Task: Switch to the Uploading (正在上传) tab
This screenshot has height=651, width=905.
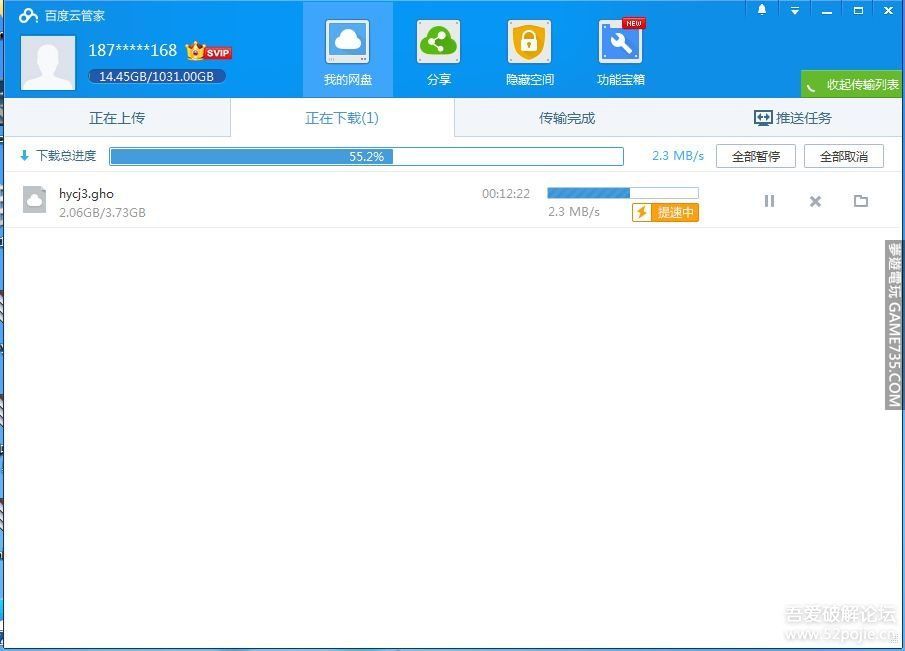Action: tap(117, 118)
